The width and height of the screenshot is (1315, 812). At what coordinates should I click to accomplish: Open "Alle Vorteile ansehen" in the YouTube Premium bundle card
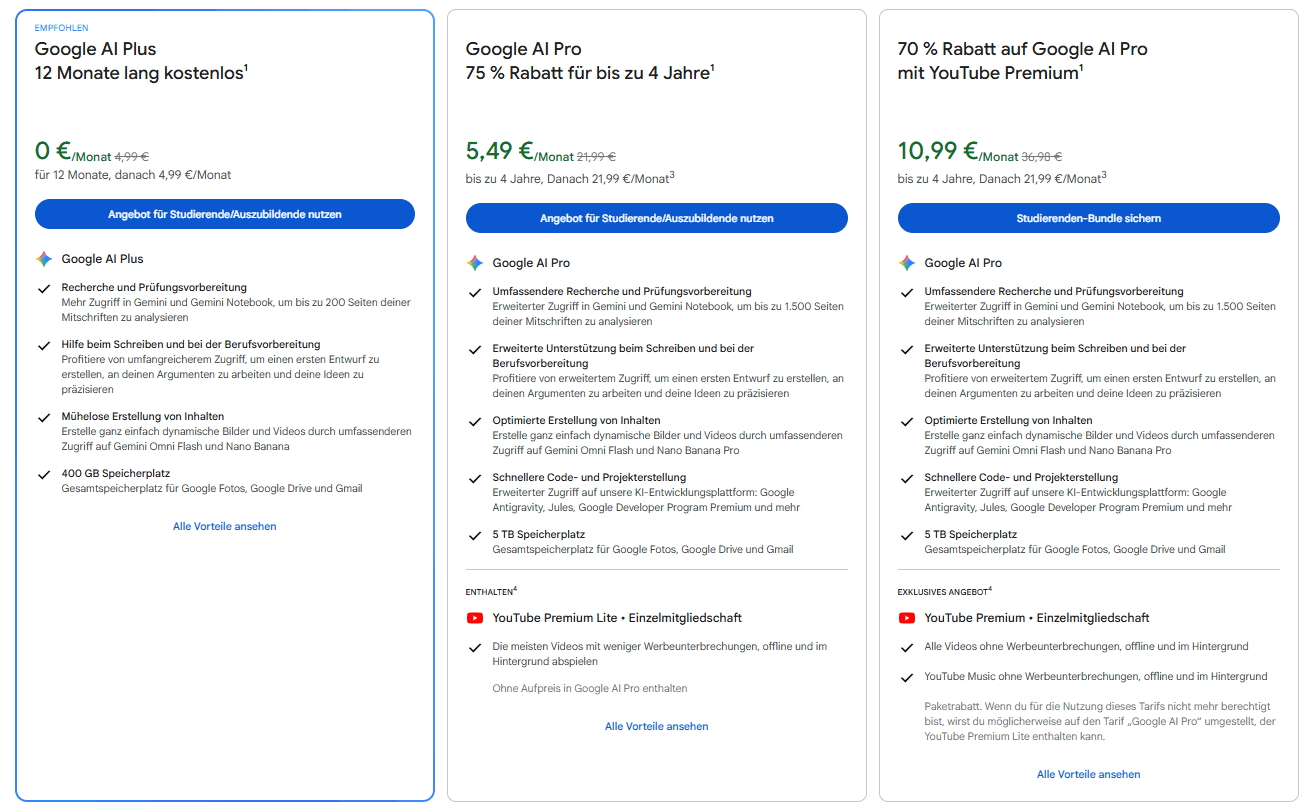pos(1089,774)
